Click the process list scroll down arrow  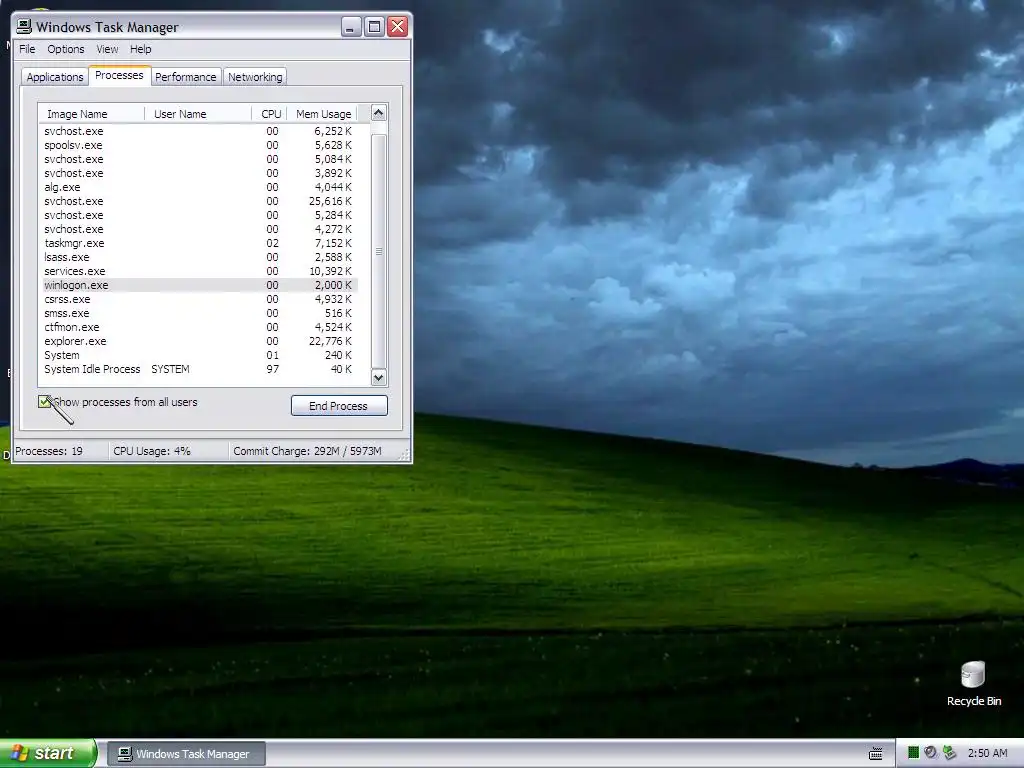[x=379, y=377]
